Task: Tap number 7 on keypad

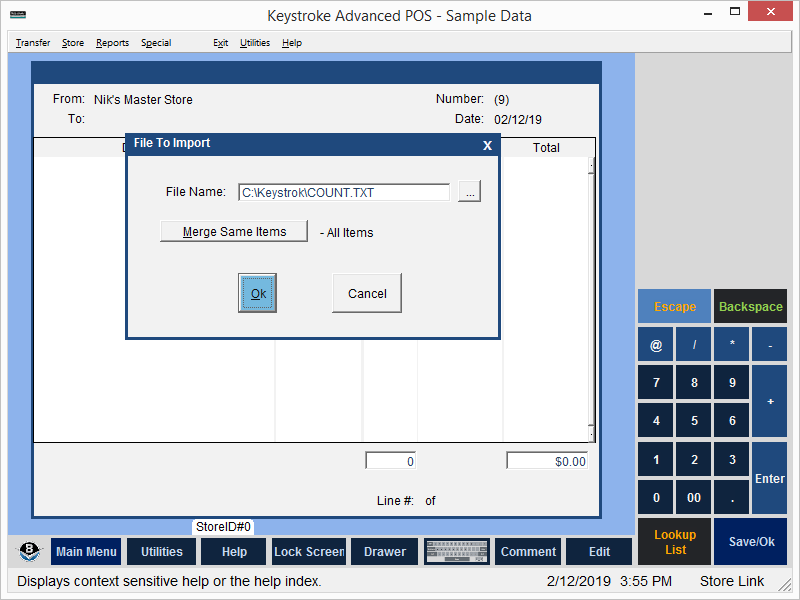Action: pyautogui.click(x=656, y=382)
